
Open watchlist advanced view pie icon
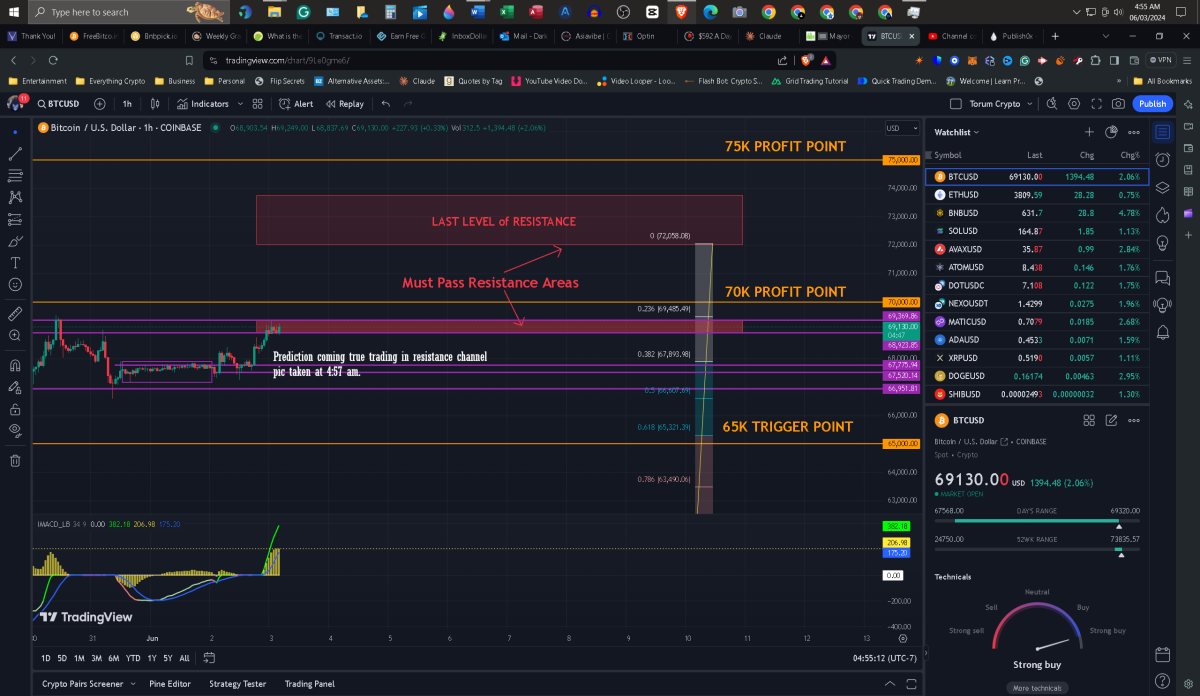(1111, 132)
